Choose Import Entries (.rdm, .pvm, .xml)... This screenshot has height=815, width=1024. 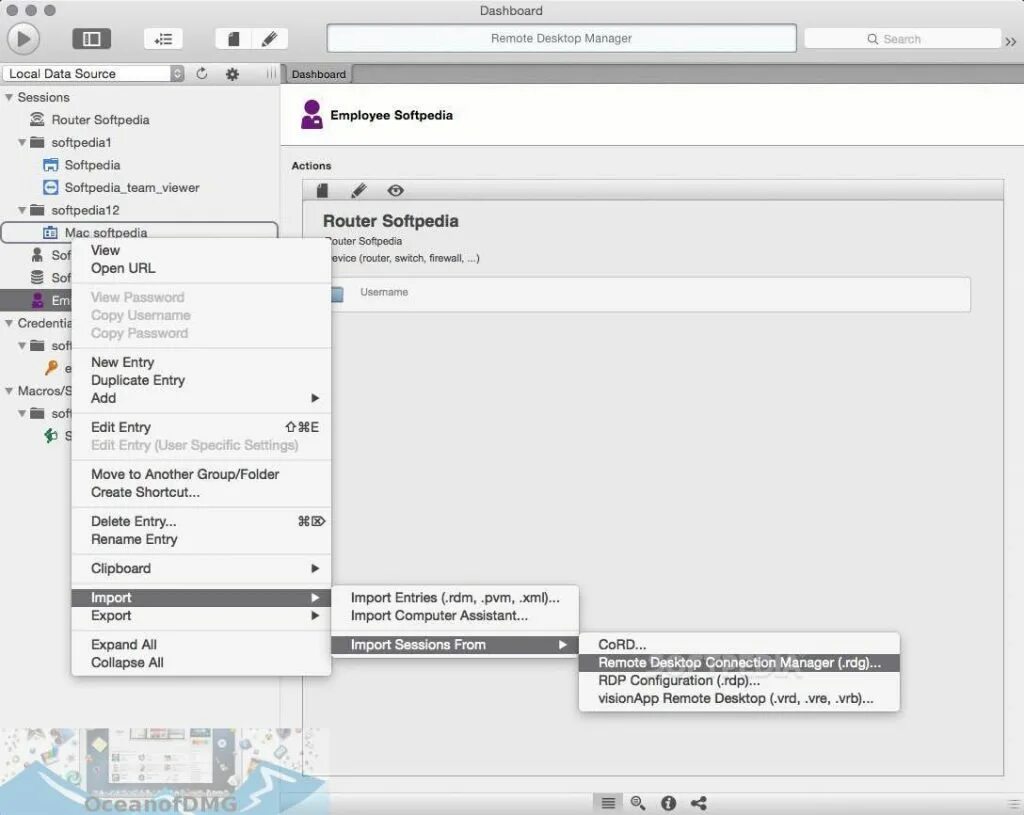coord(455,598)
